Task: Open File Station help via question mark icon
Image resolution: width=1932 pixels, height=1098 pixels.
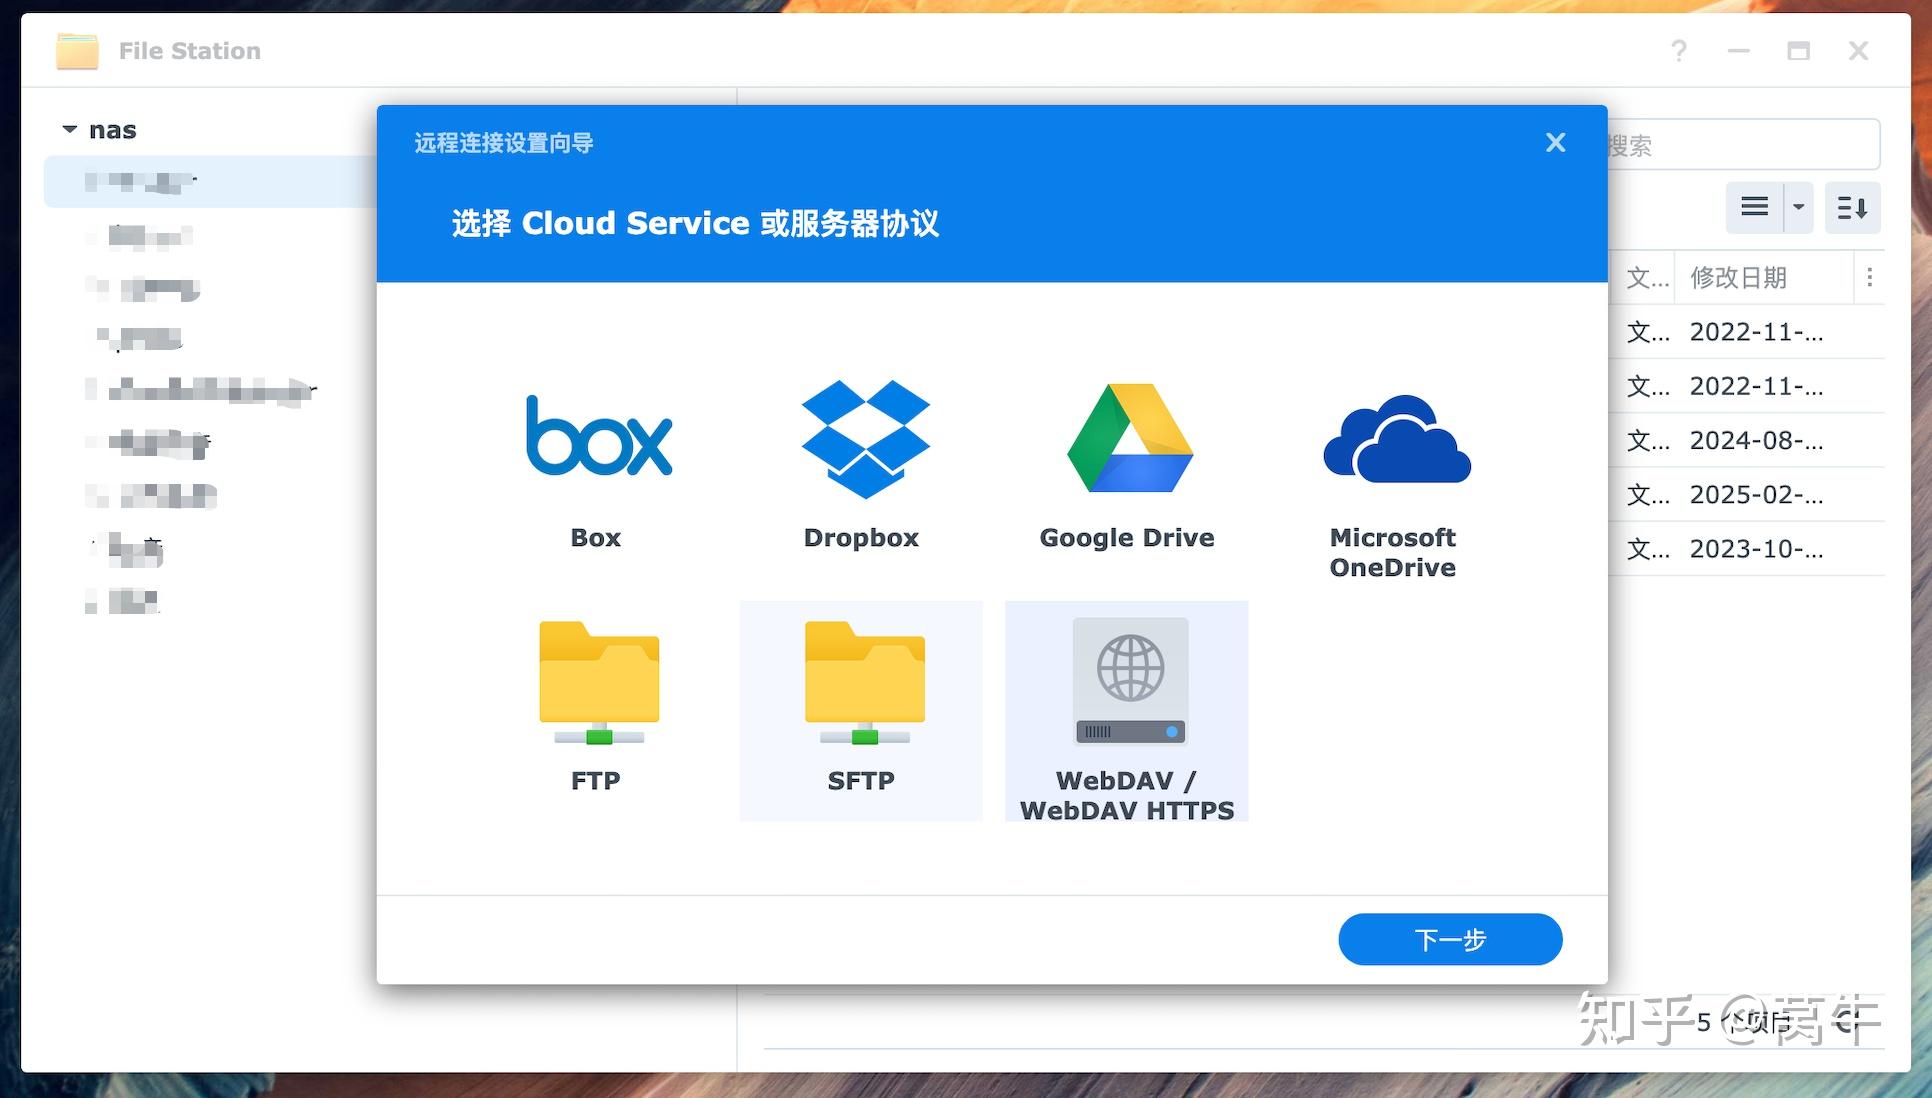Action: point(1678,51)
